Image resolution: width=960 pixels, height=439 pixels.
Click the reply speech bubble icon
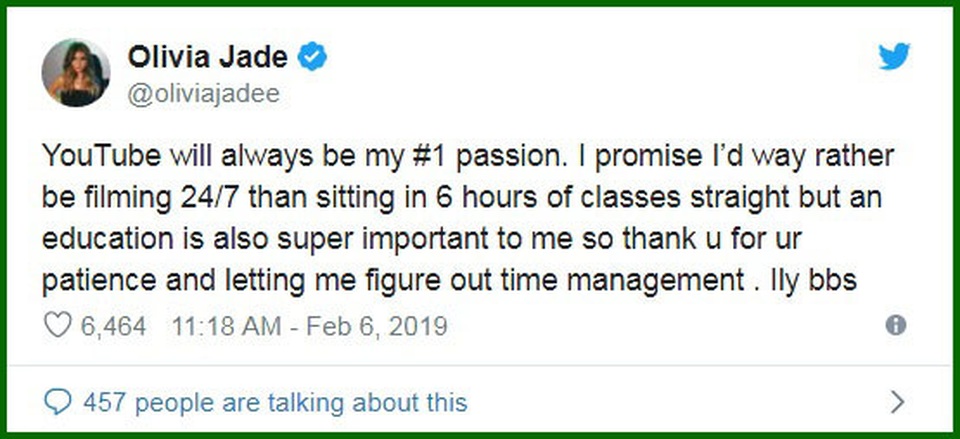[x=60, y=402]
